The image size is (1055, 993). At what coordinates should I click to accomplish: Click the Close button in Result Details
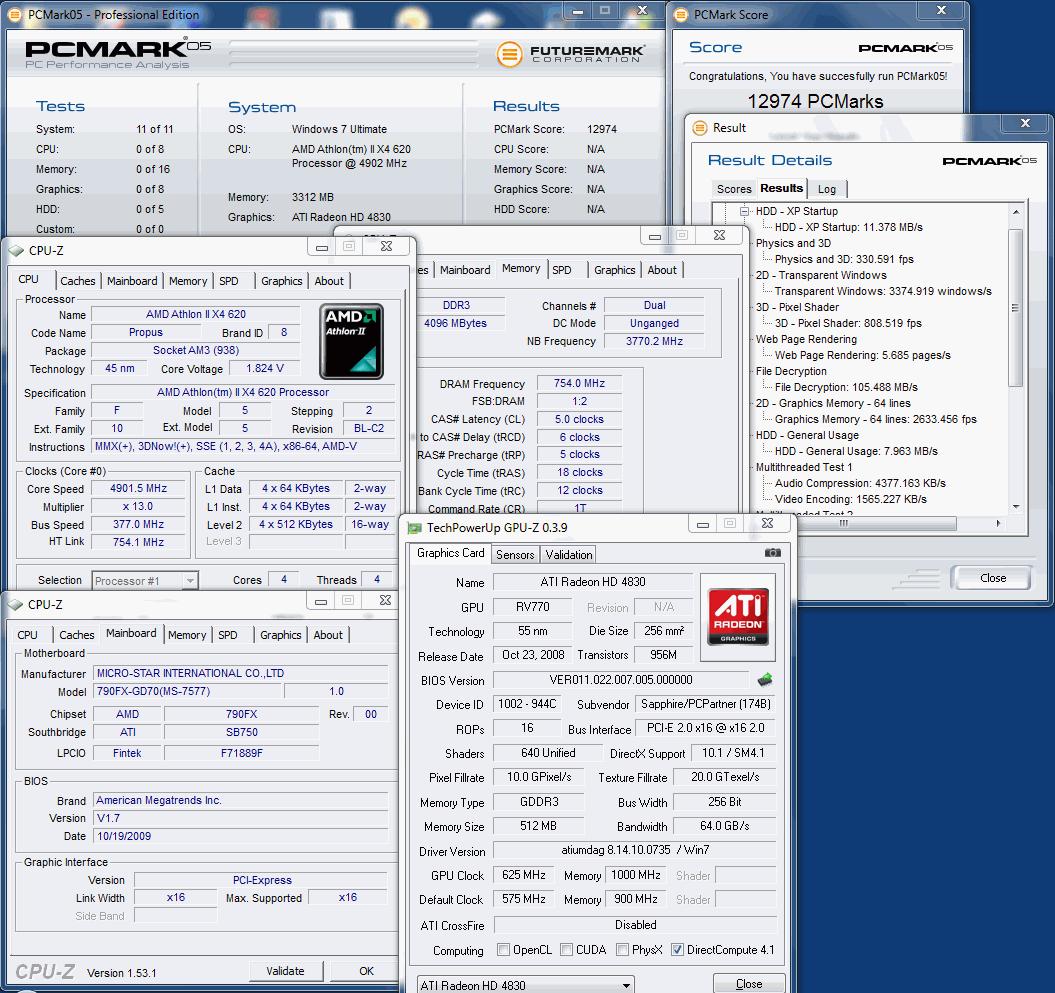point(992,578)
